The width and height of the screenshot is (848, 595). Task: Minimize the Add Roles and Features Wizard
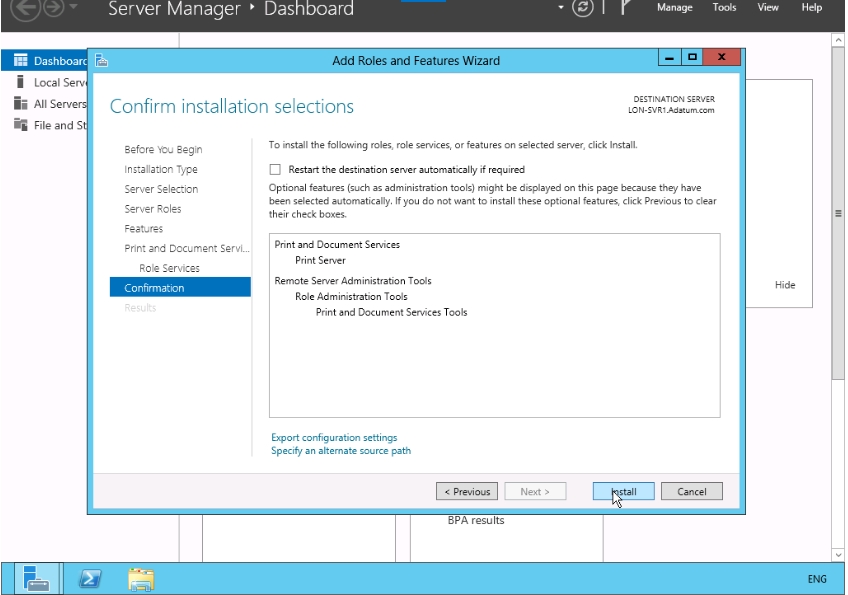click(x=670, y=57)
